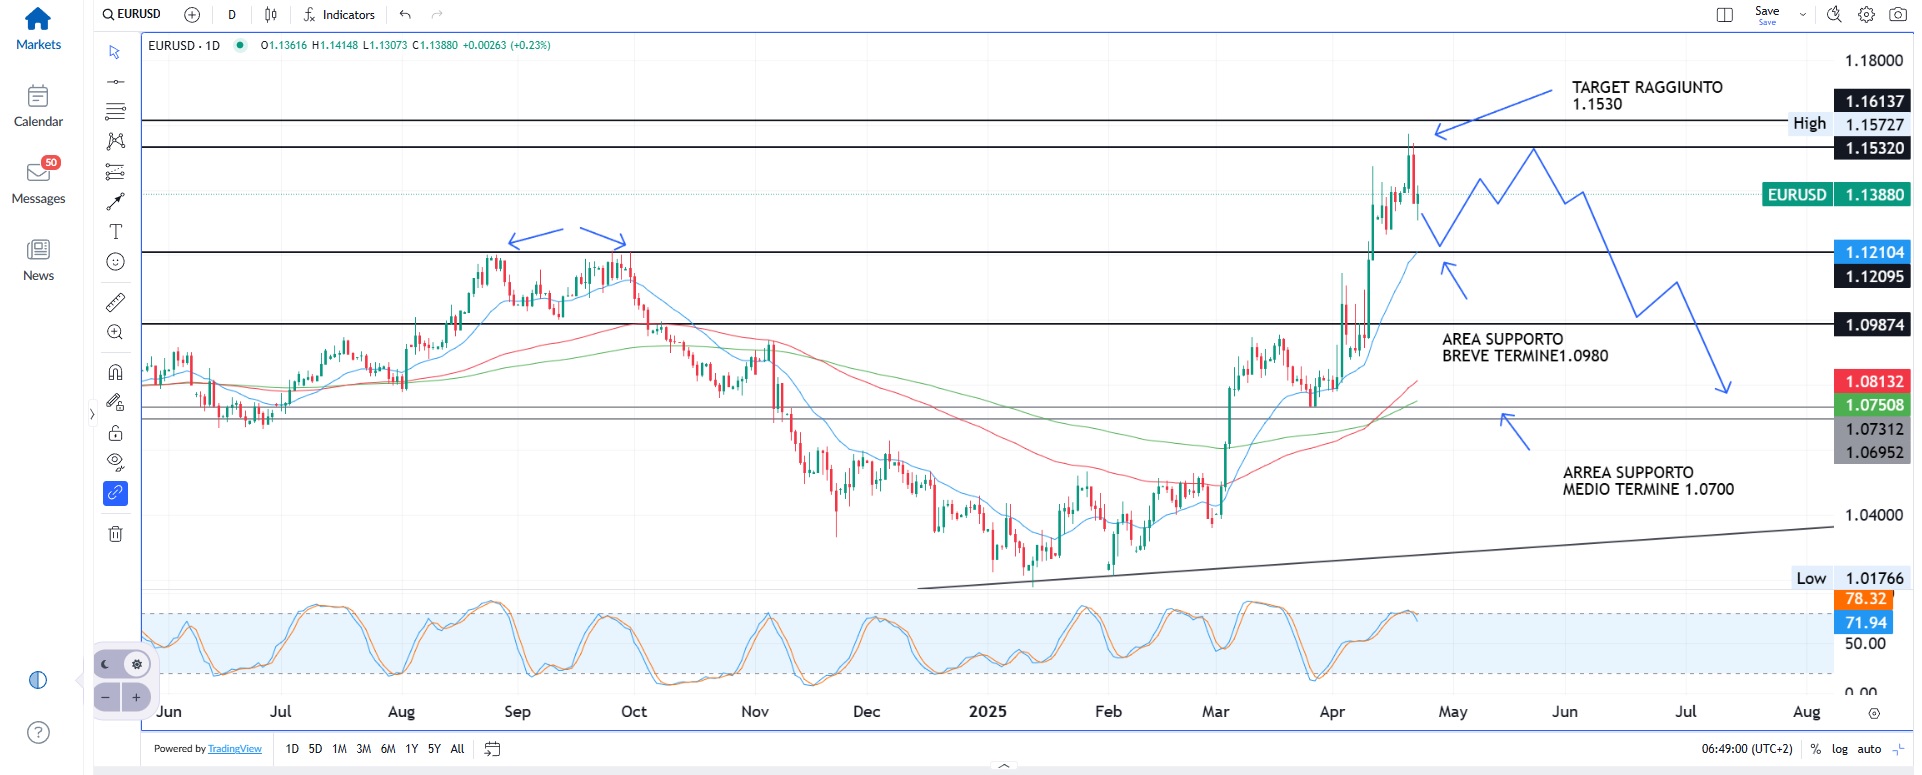Switch to dark mode with the moon toggle
This screenshot has height=775, width=1922.
click(x=106, y=664)
